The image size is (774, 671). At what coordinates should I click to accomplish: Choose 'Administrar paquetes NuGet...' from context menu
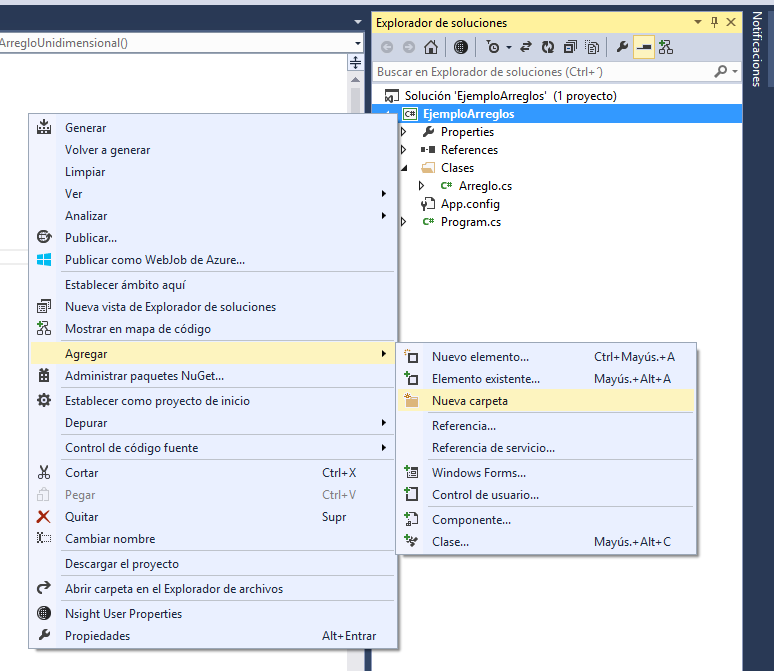click(144, 376)
